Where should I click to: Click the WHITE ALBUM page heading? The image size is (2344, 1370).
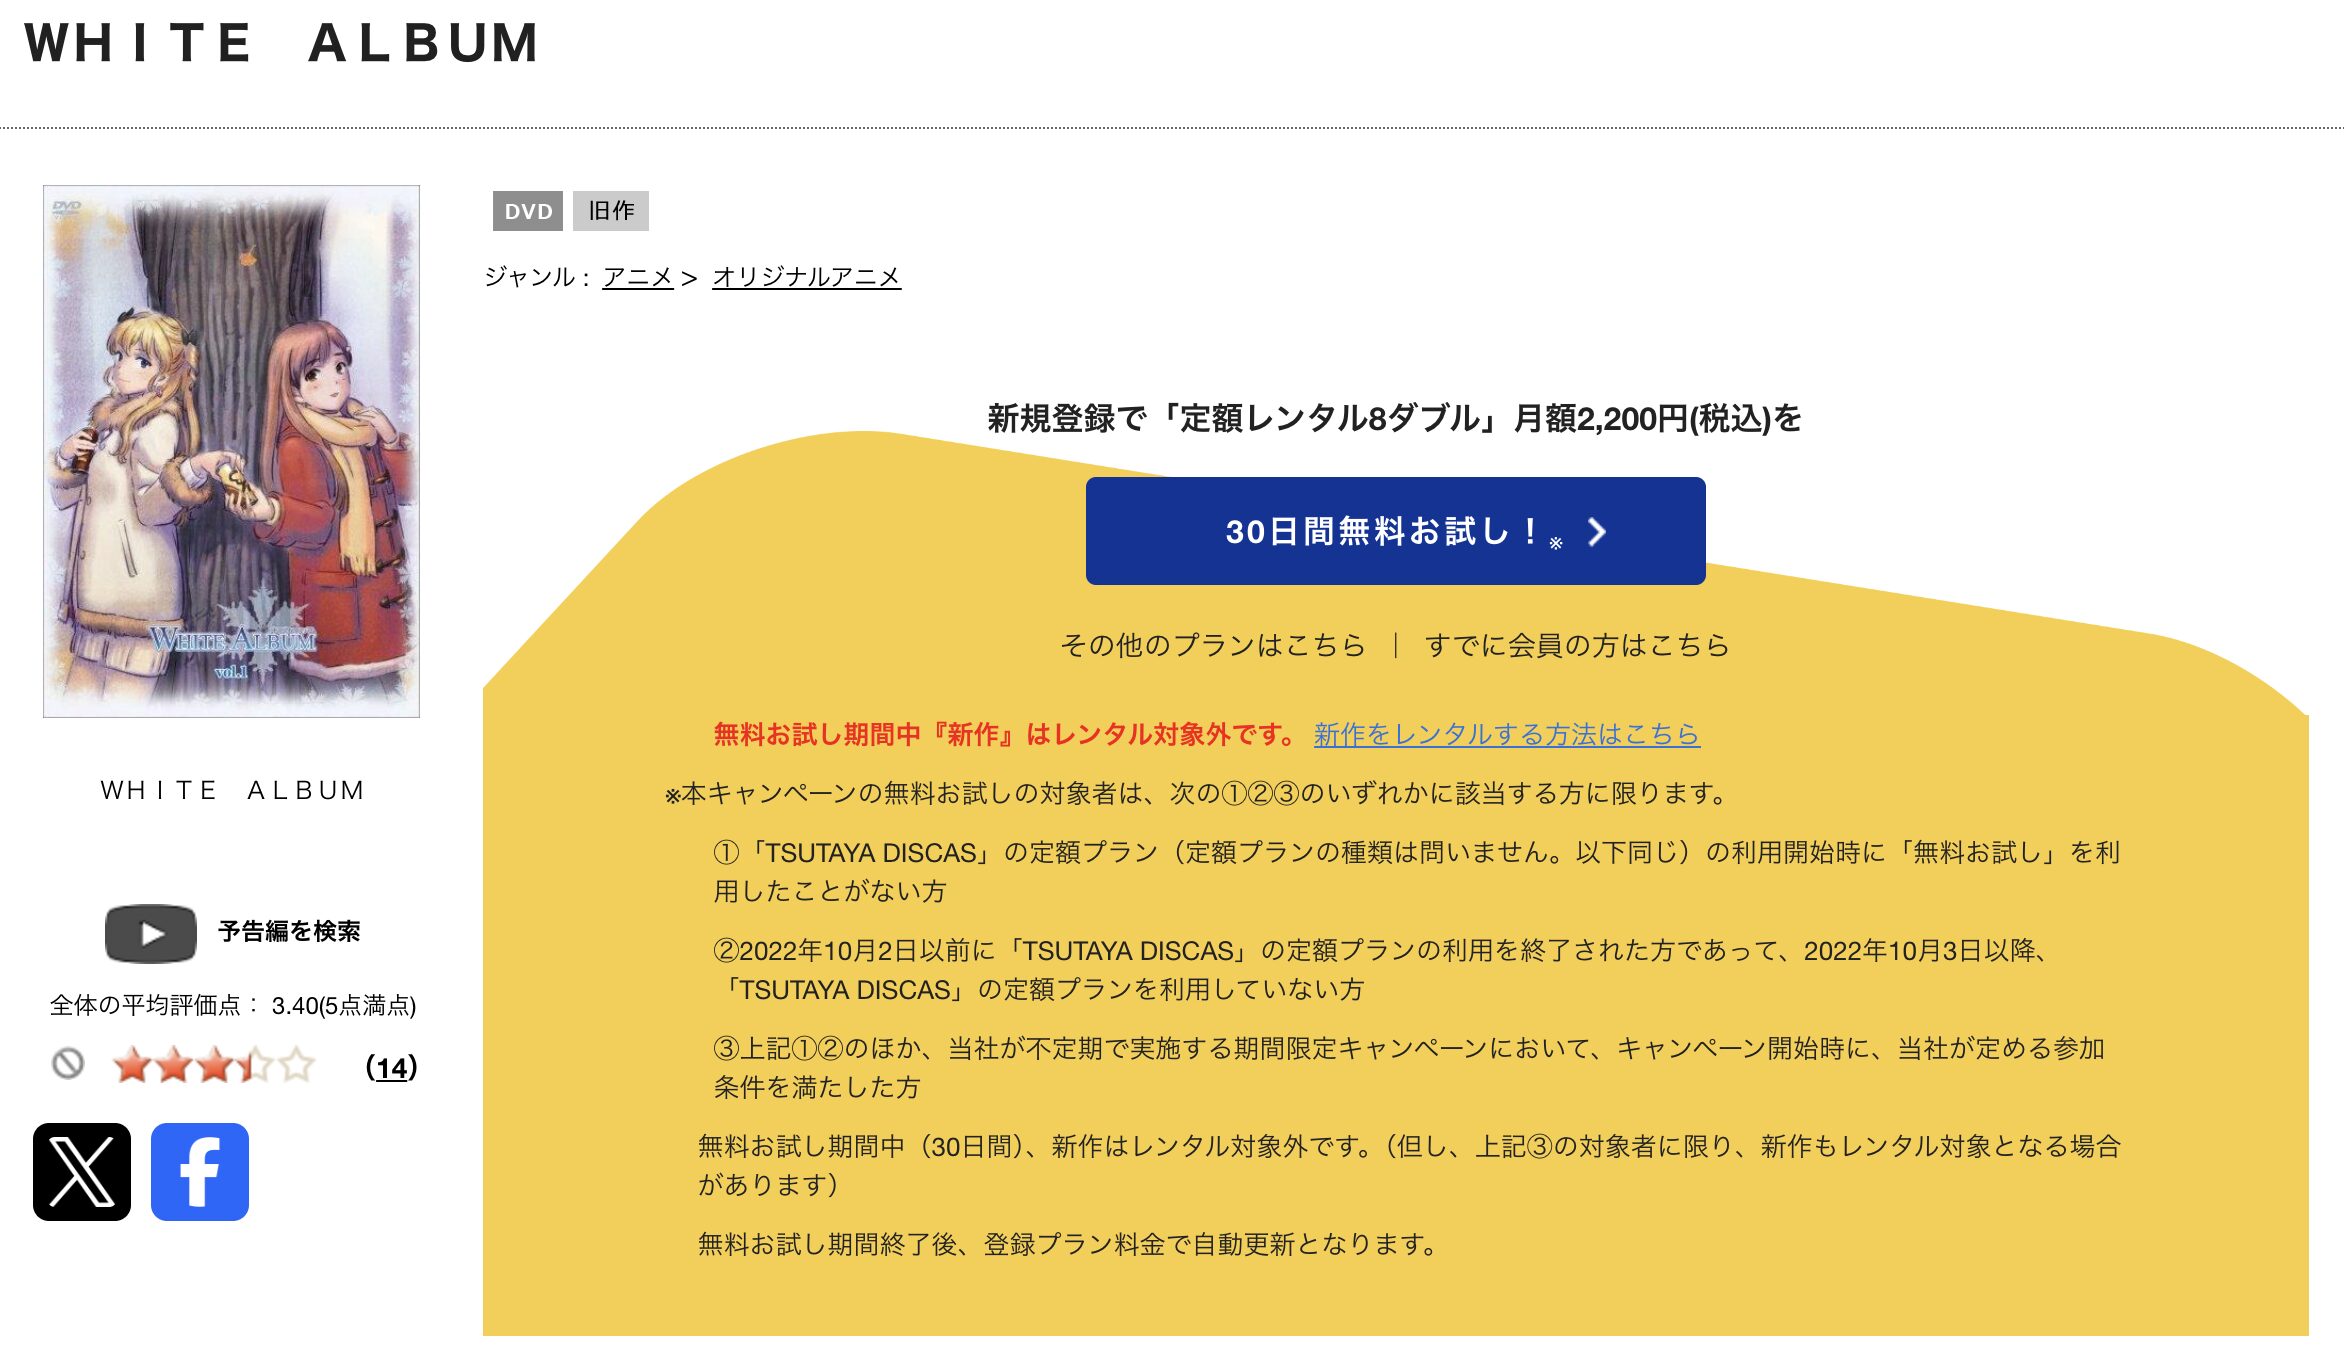282,43
